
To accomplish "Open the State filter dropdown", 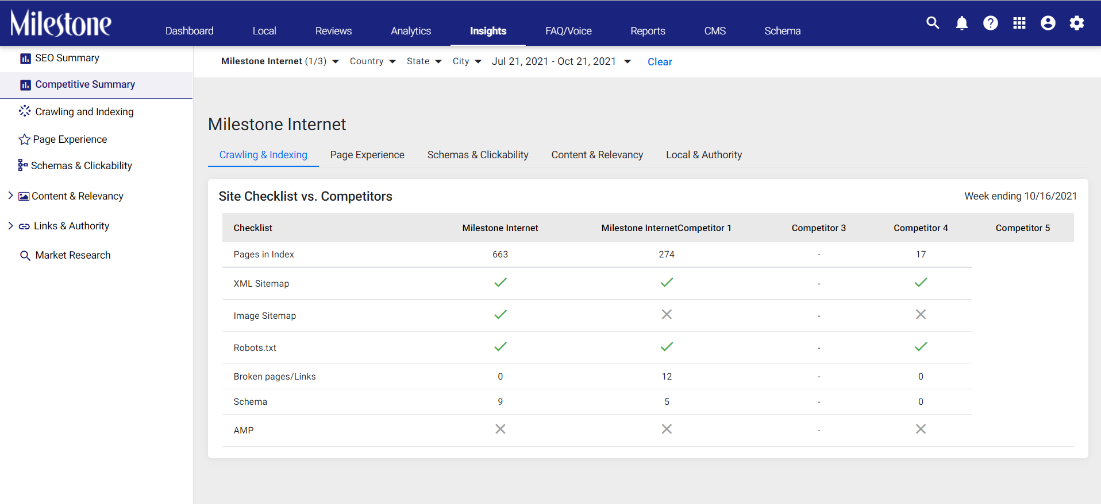I will click(424, 62).
